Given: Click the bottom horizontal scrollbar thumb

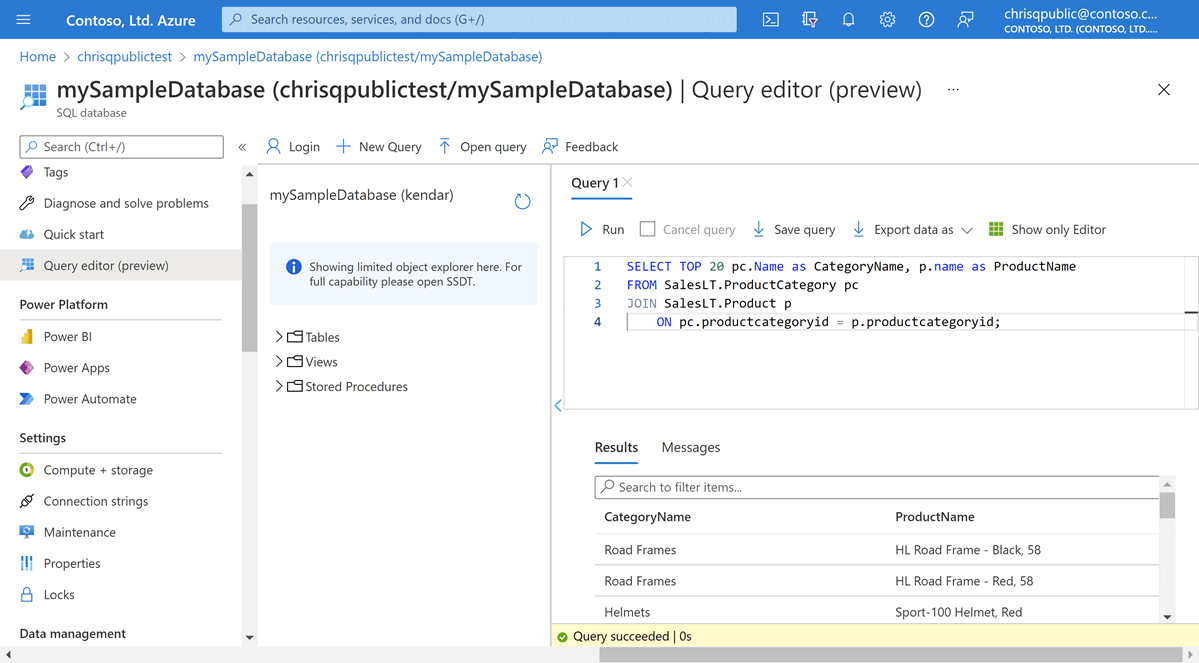Looking at the screenshot, I should coord(890,655).
